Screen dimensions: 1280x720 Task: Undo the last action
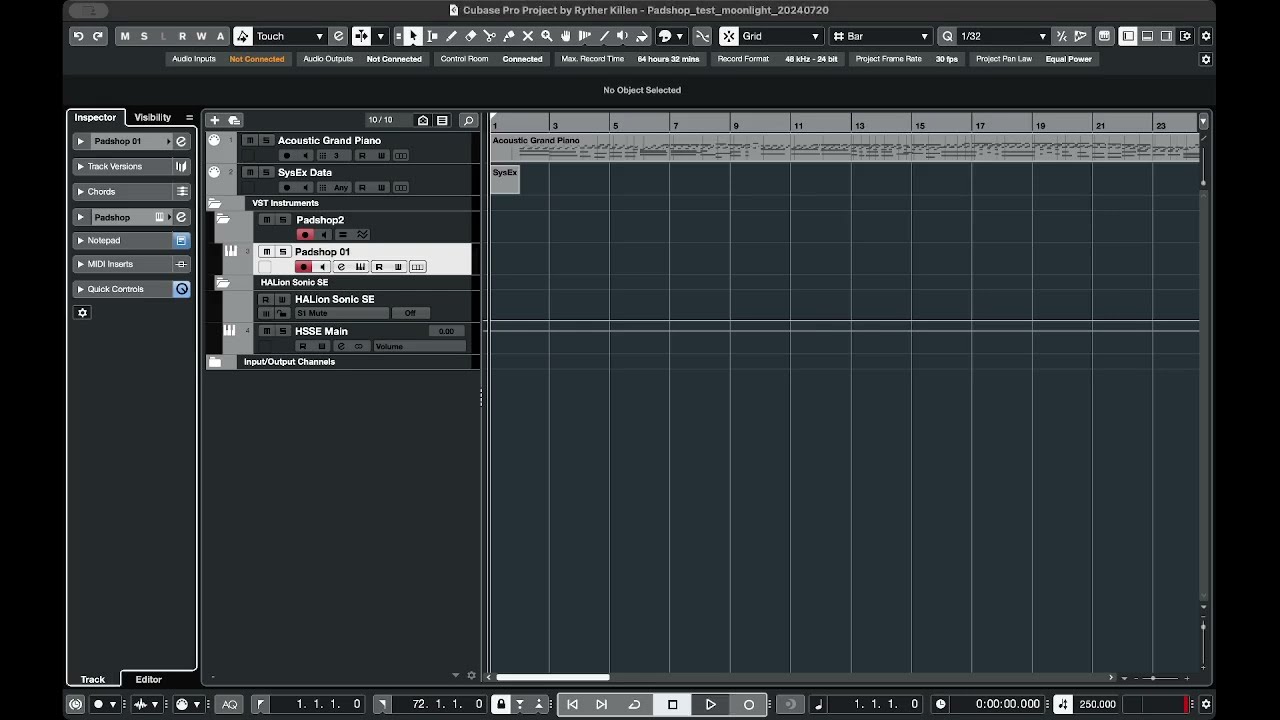(x=78, y=36)
